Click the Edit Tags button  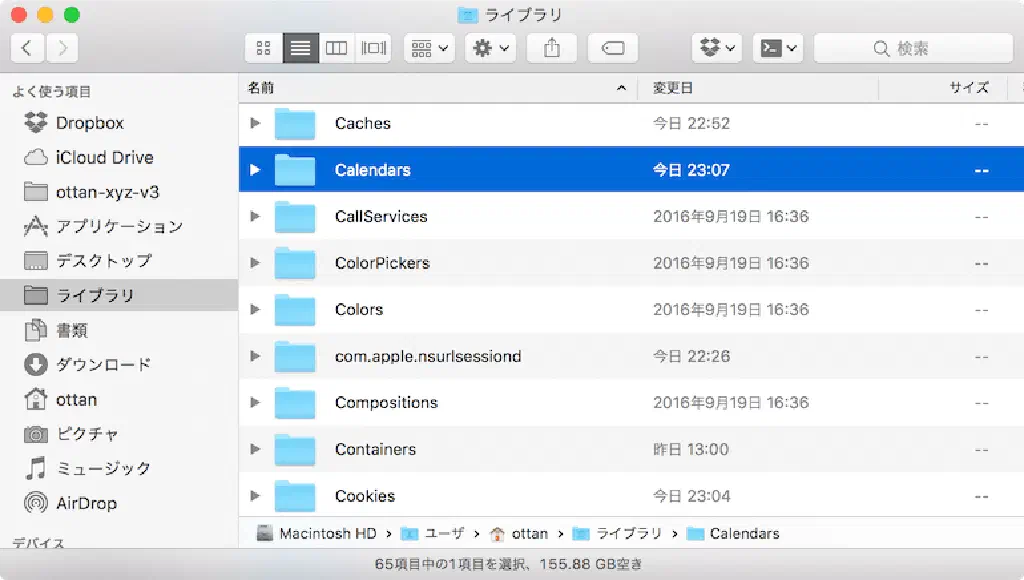[x=613, y=48]
